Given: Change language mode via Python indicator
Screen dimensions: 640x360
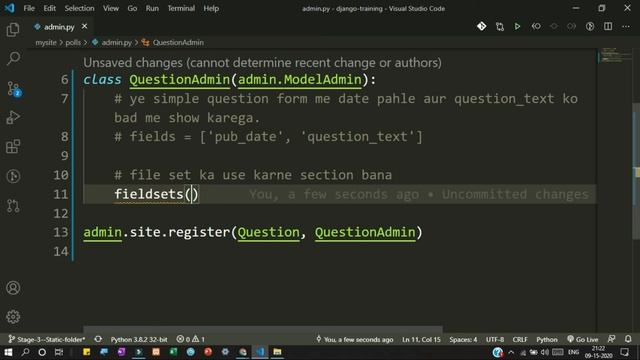Looking at the screenshot, I should pos(547,339).
